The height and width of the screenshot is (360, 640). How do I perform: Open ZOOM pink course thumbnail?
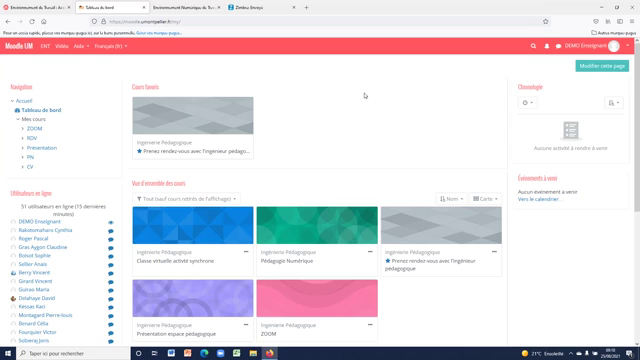[317, 298]
